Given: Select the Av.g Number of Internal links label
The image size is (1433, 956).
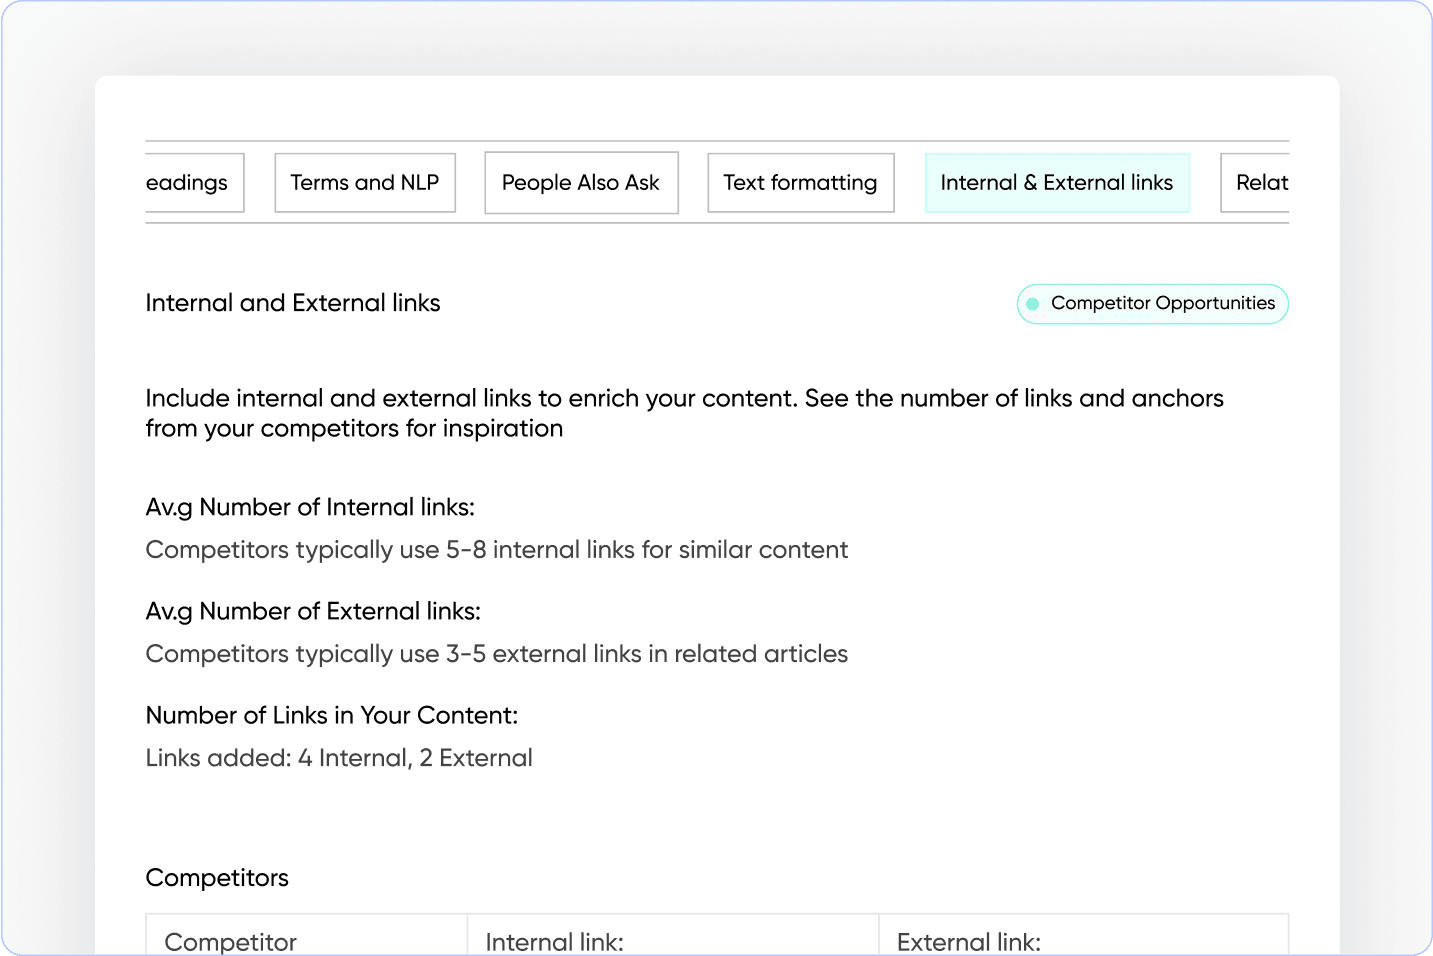Looking at the screenshot, I should point(311,507).
